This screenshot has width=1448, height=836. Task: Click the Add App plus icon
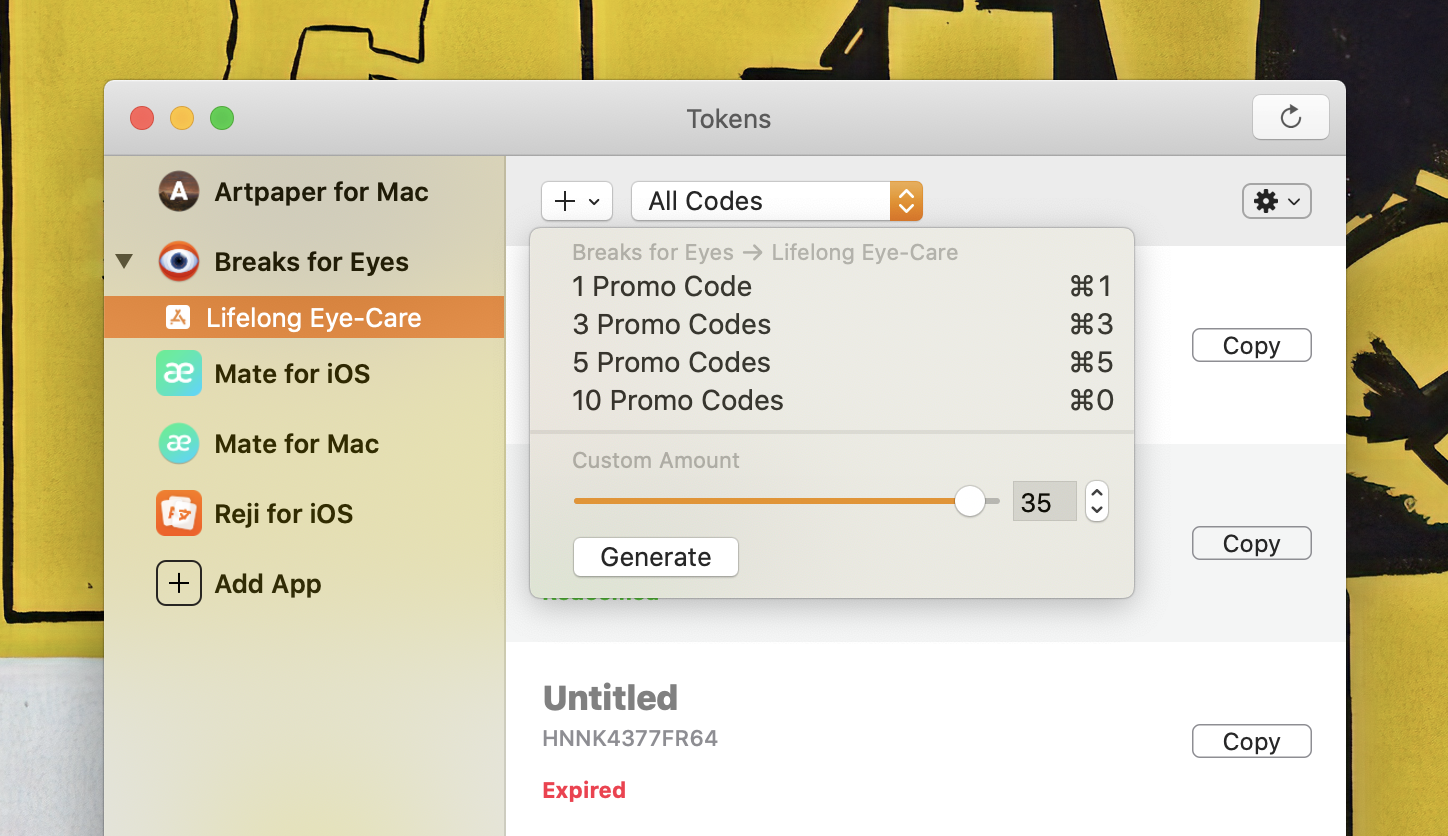click(x=179, y=584)
